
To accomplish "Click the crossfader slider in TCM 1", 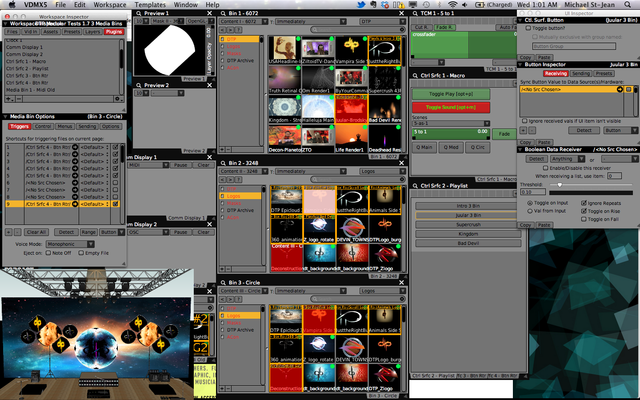I will tap(464, 44).
